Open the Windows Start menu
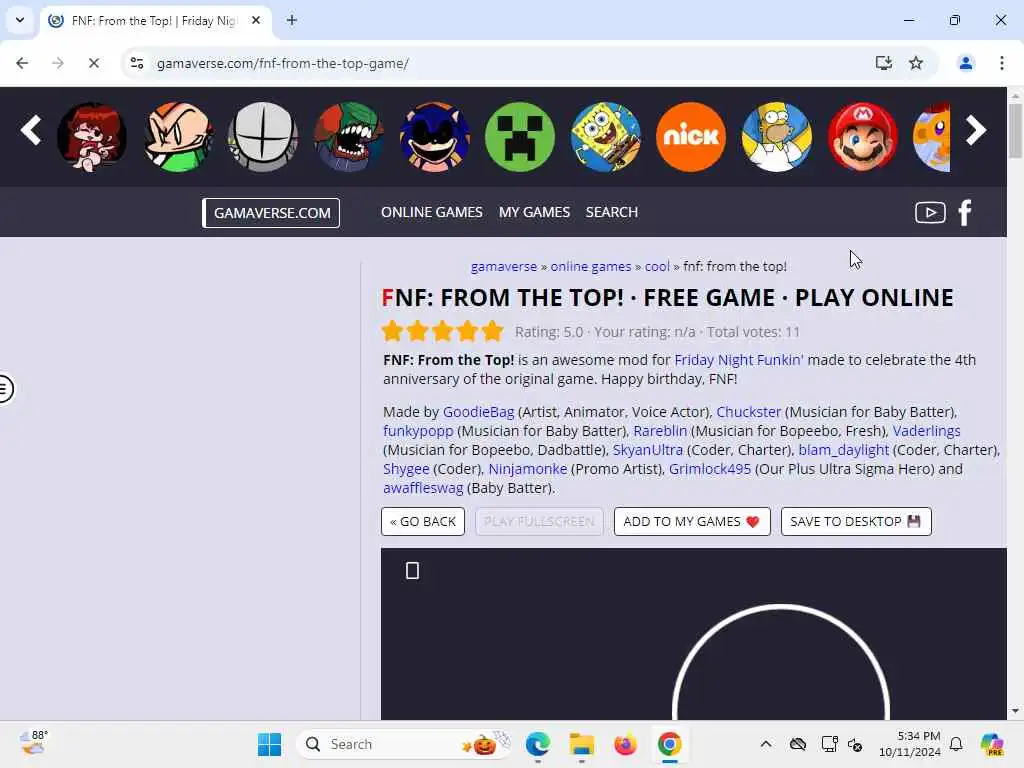This screenshot has height=768, width=1024. [x=269, y=744]
